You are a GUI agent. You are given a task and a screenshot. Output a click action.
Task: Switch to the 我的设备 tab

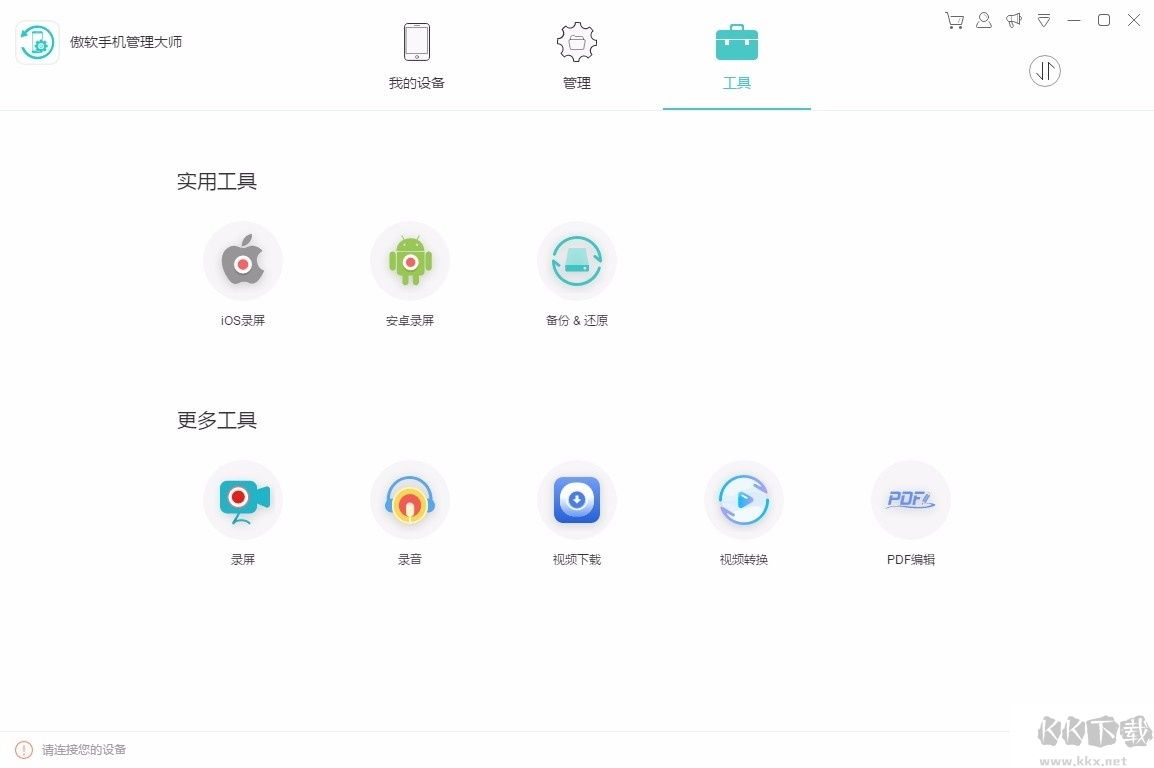(x=417, y=56)
